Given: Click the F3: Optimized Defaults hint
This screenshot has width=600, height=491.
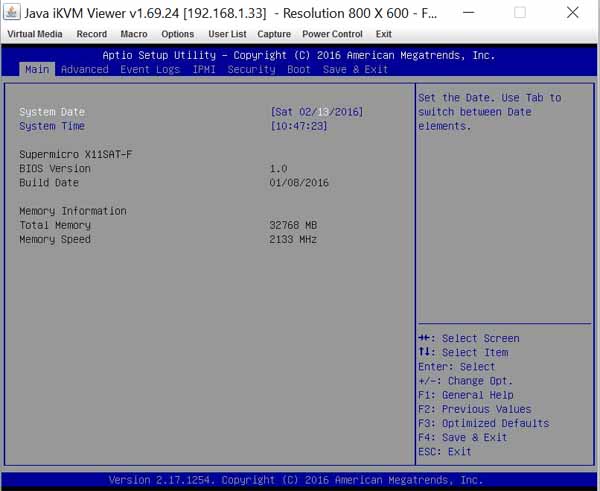Looking at the screenshot, I should pyautogui.click(x=484, y=423).
